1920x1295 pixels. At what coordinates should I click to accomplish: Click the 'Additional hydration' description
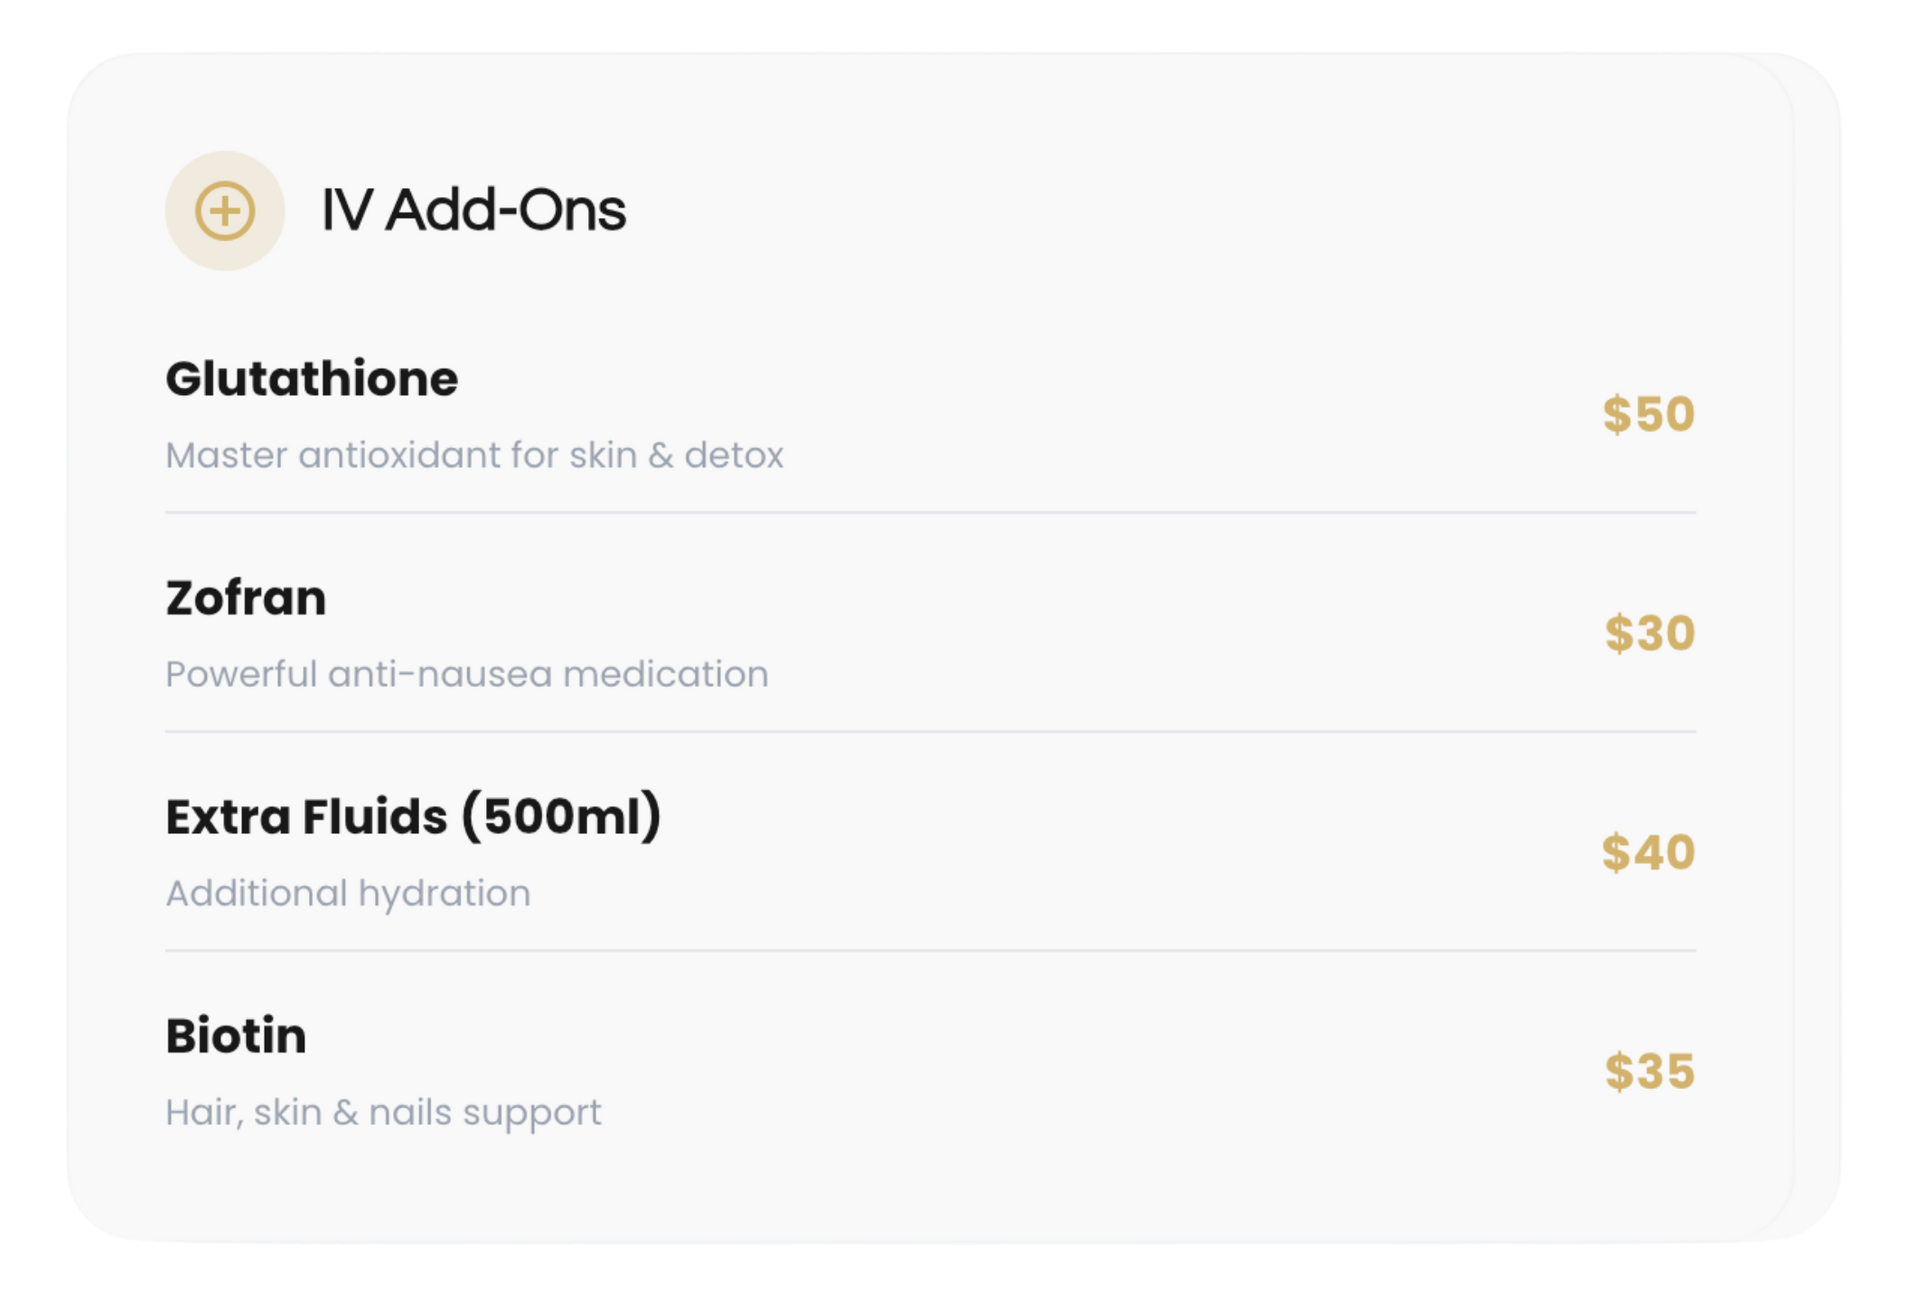click(x=347, y=893)
